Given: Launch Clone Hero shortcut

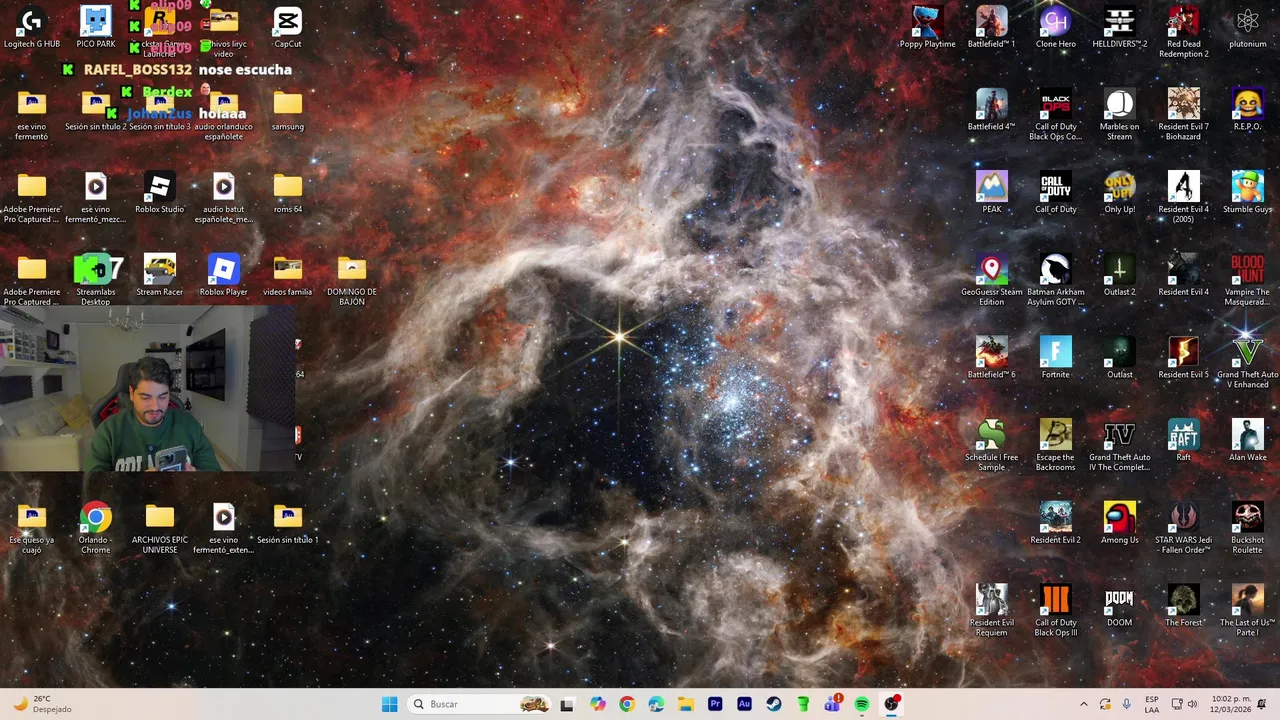Looking at the screenshot, I should [1055, 27].
